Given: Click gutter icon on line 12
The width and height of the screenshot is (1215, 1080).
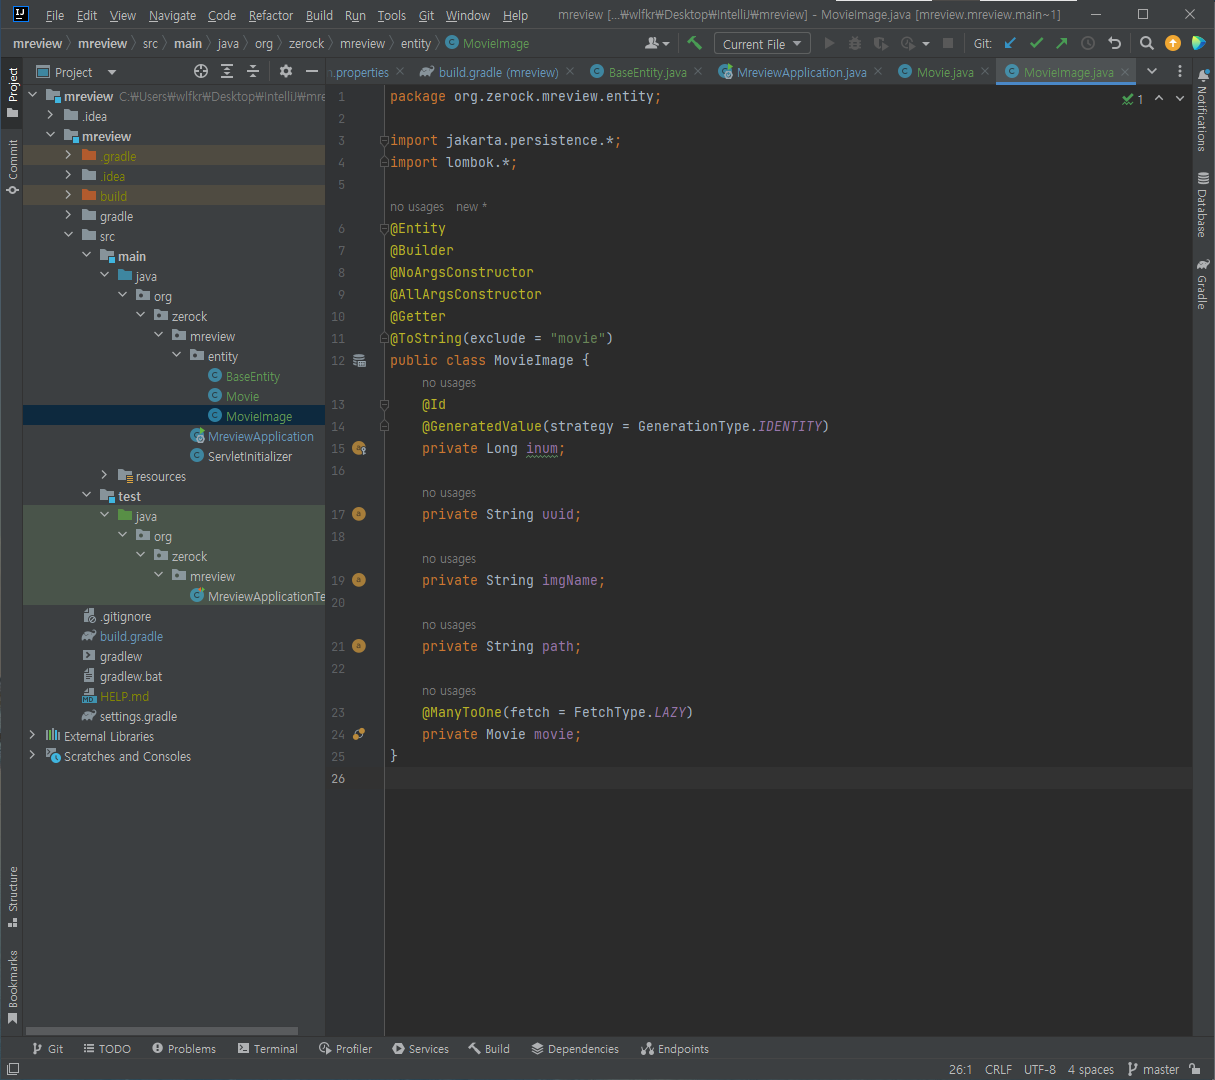Looking at the screenshot, I should click(x=360, y=360).
